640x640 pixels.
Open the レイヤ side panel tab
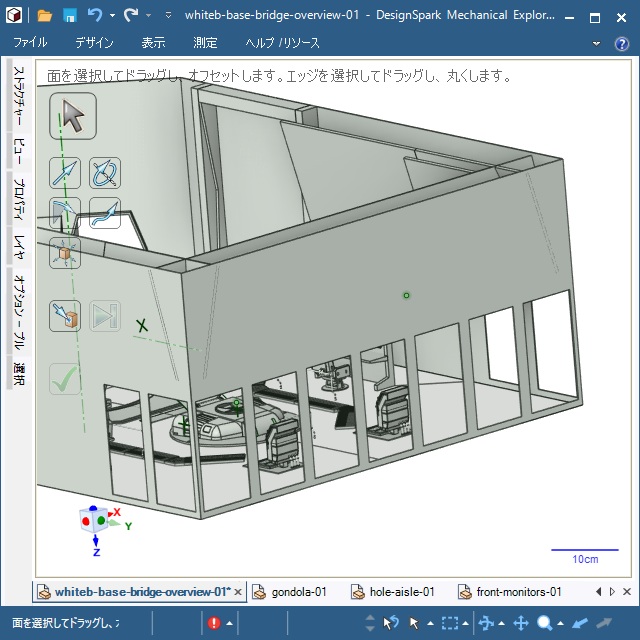pyautogui.click(x=19, y=247)
